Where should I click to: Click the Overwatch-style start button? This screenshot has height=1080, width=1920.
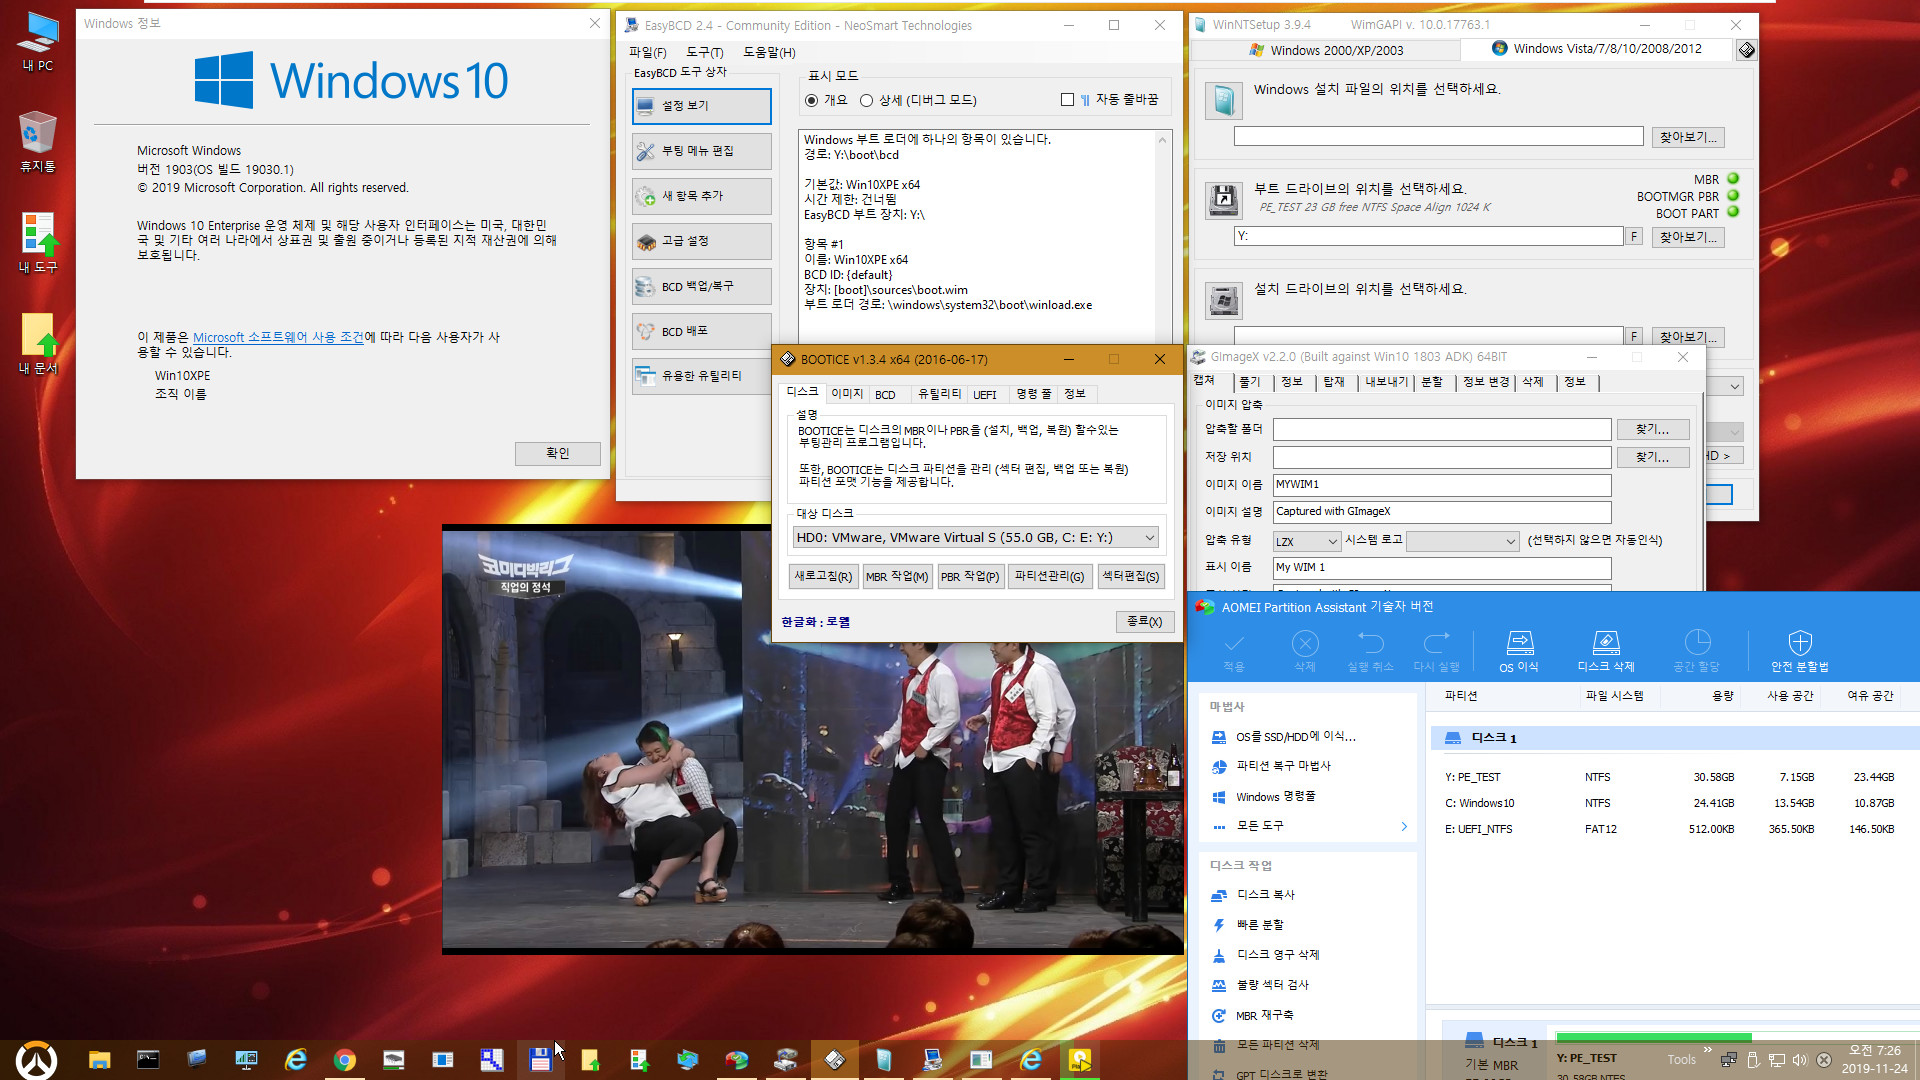tap(36, 1060)
